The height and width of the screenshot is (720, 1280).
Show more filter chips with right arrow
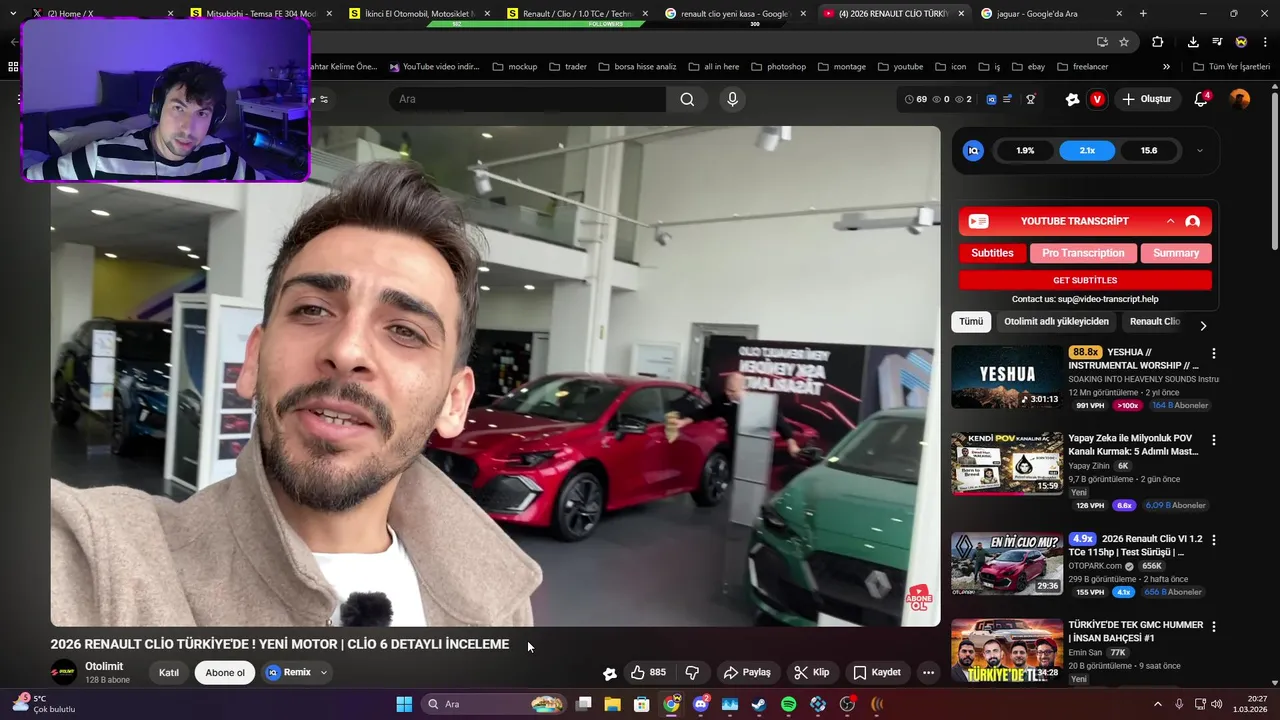(x=1203, y=325)
